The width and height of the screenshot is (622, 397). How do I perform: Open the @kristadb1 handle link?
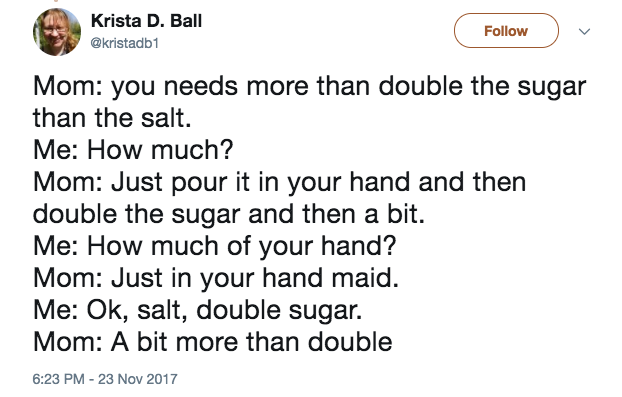tap(125, 43)
